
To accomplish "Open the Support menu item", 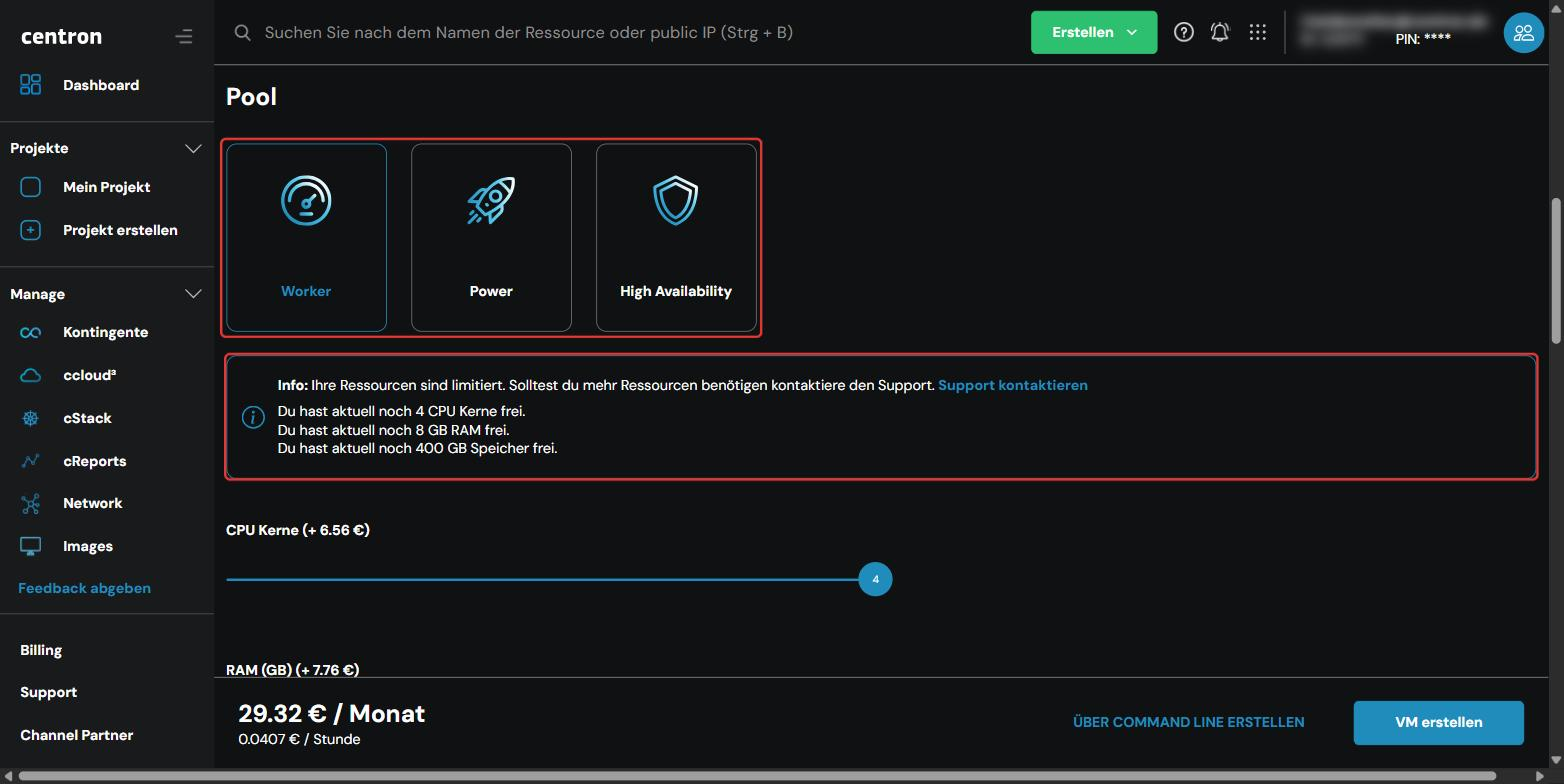I will pyautogui.click(x=48, y=692).
